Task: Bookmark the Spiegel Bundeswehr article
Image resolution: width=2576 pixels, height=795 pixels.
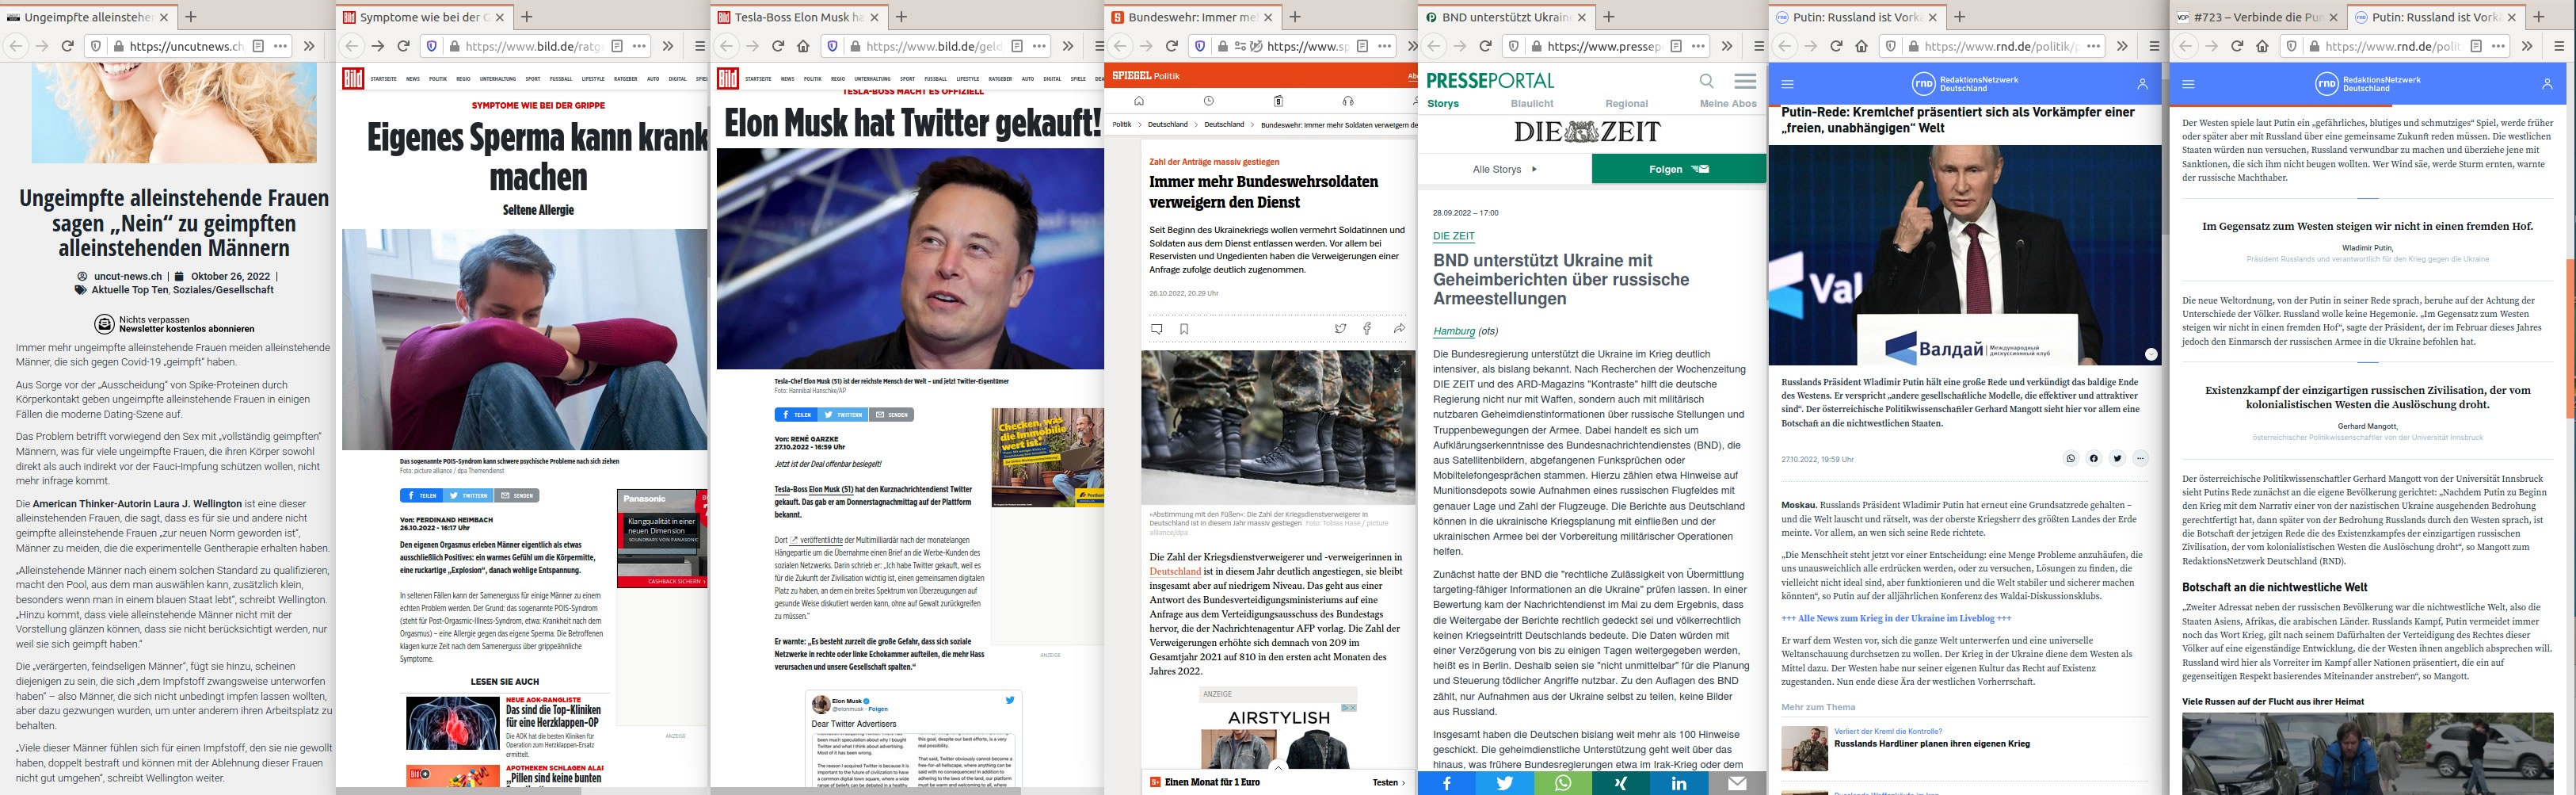Action: [1184, 328]
